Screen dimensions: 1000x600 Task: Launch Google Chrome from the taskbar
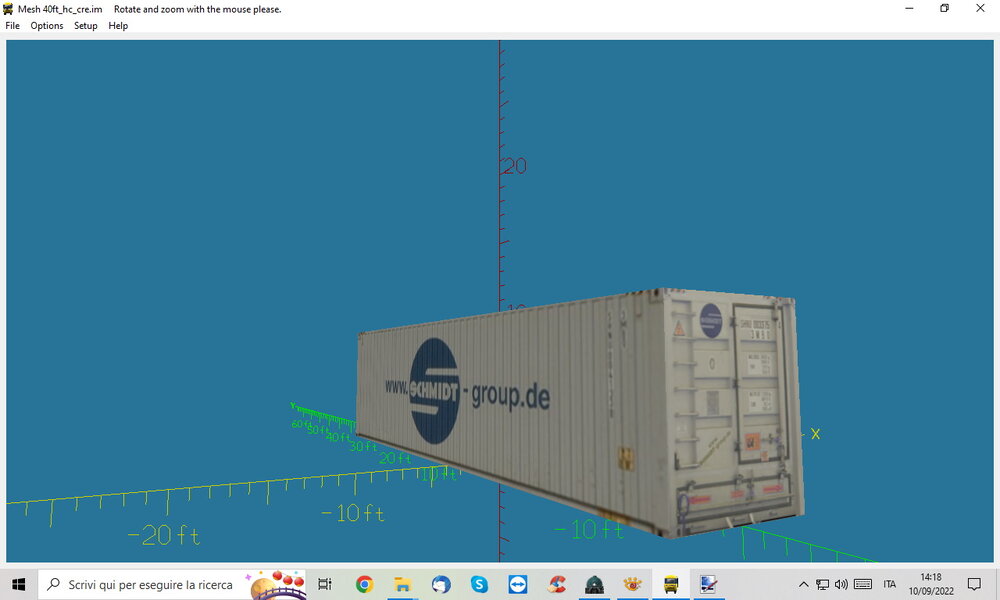tap(364, 584)
